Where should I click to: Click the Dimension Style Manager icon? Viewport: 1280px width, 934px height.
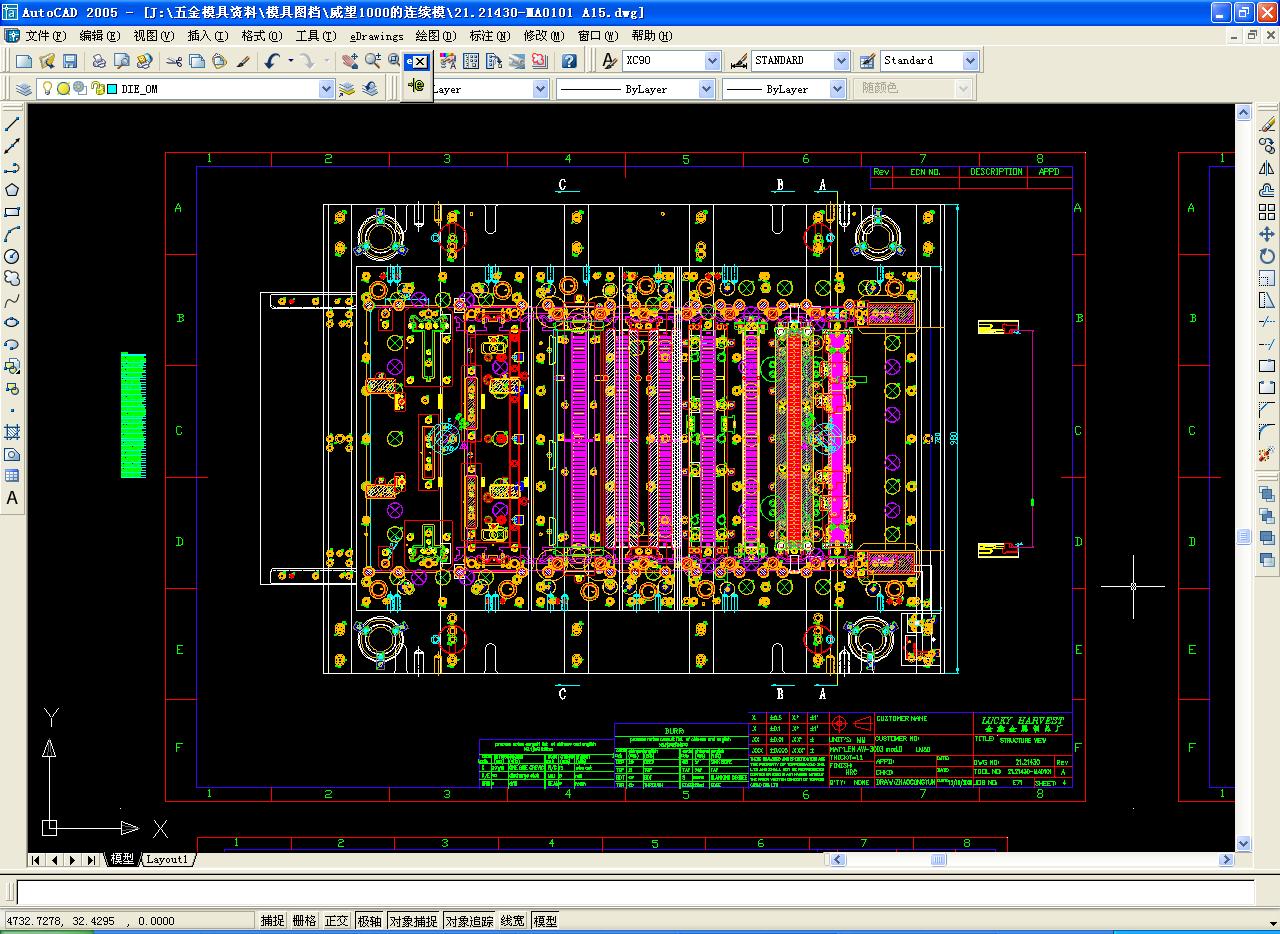point(738,61)
